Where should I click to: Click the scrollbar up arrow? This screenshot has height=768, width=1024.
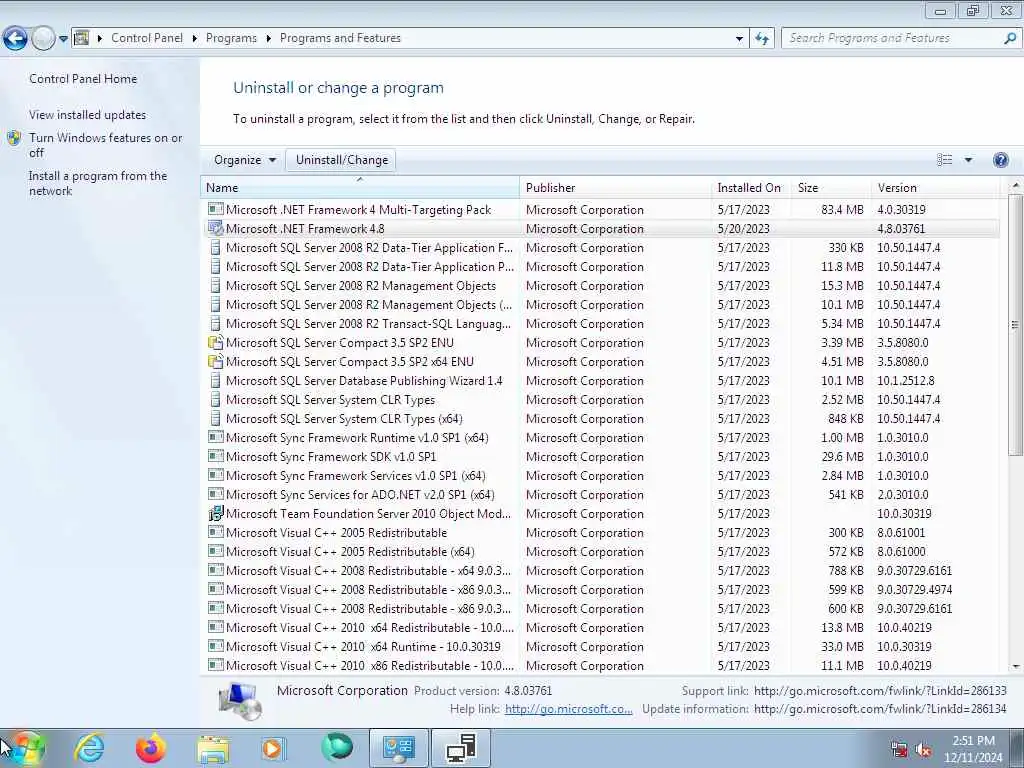(1016, 186)
